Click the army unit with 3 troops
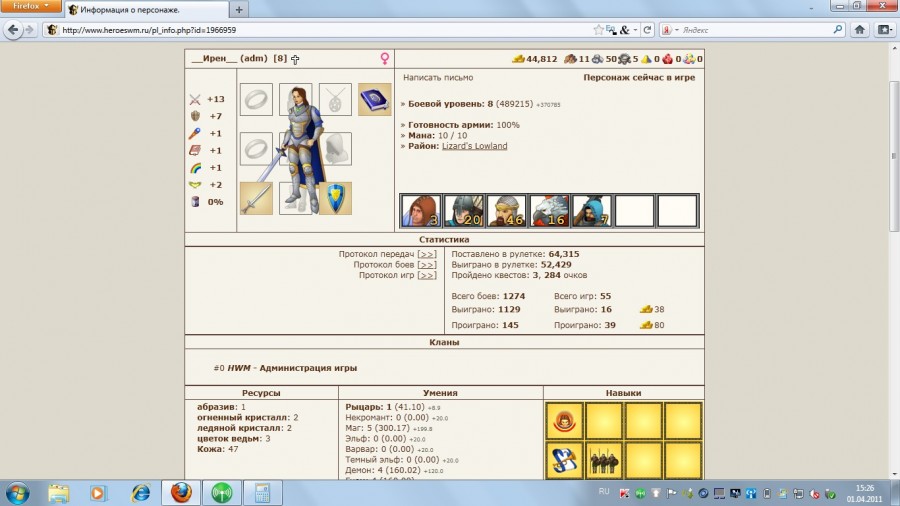The image size is (900, 506). pos(421,211)
